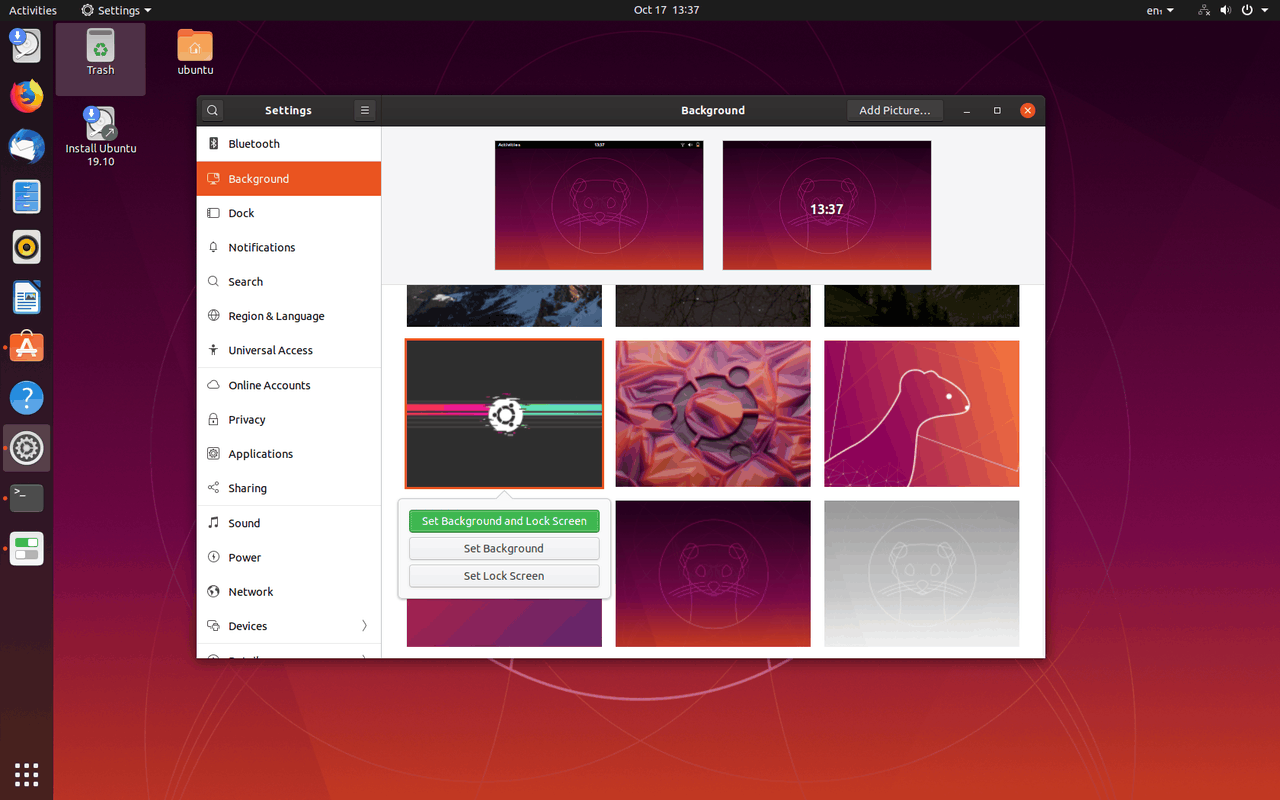This screenshot has height=800, width=1280.
Task: Open LibreOffice Writer from the dock
Action: 27,297
